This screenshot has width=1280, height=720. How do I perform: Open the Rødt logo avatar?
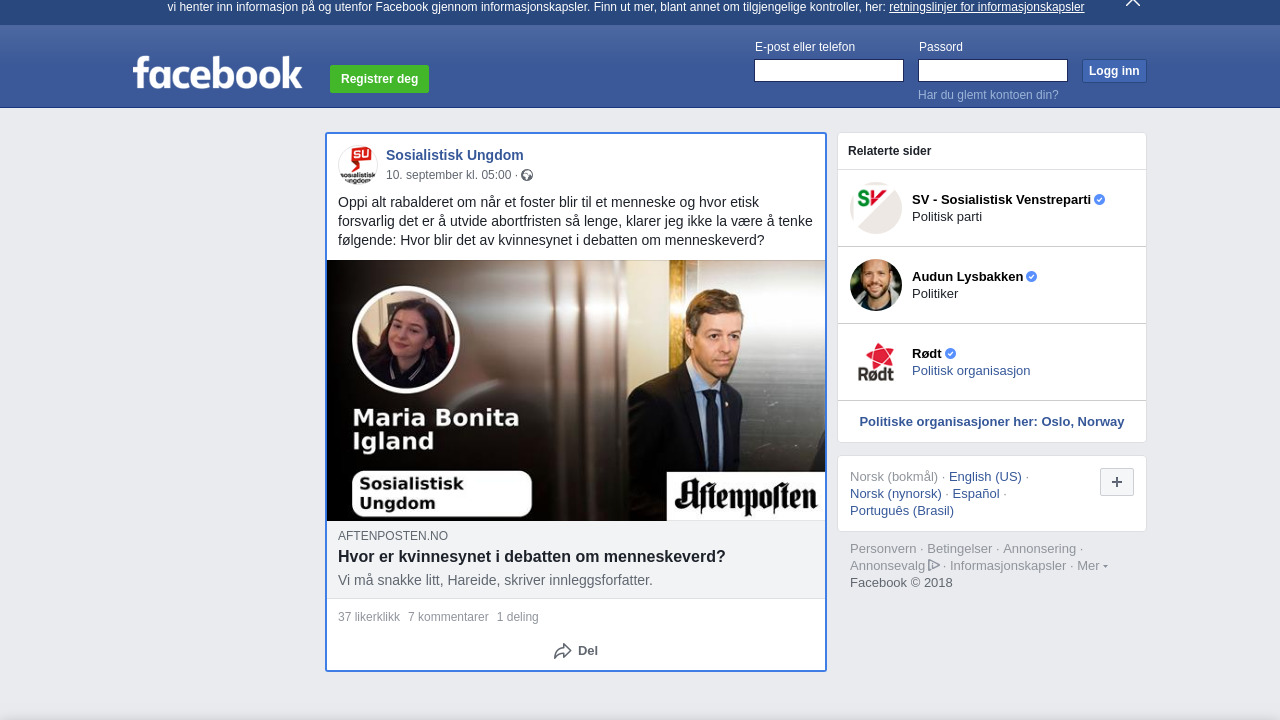point(876,362)
